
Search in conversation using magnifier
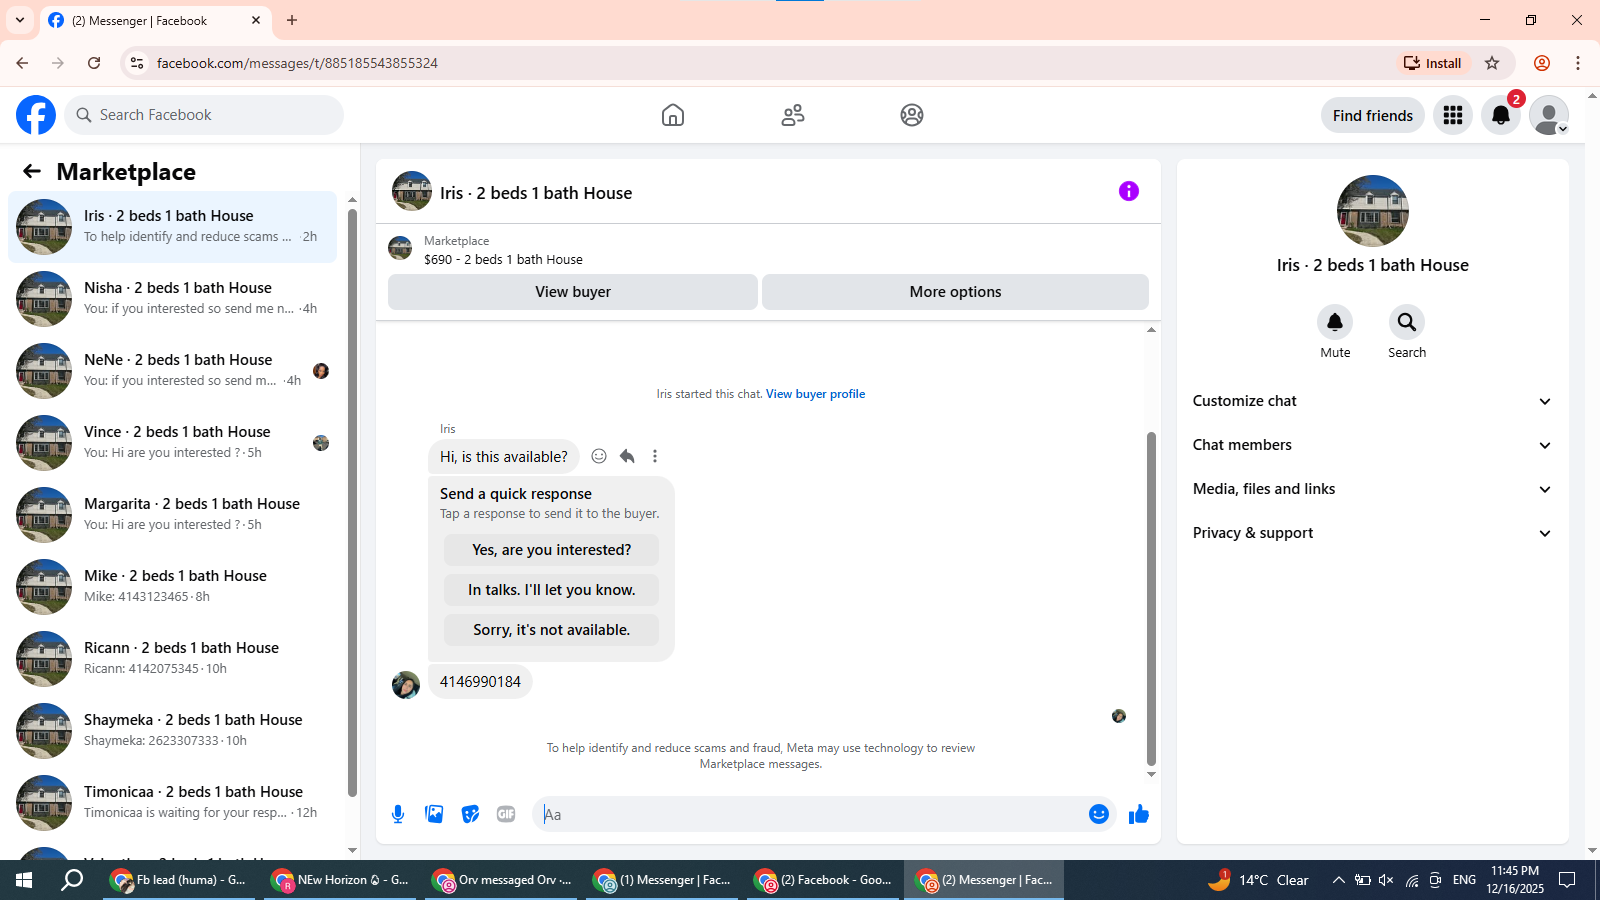pyautogui.click(x=1407, y=322)
